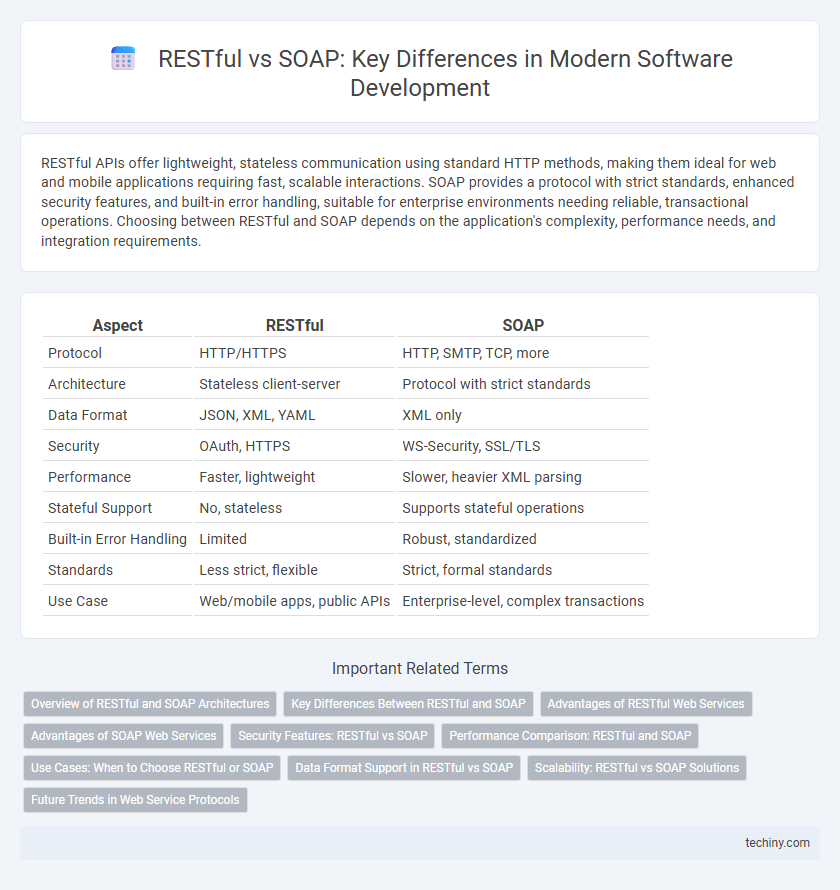Image resolution: width=840 pixels, height=890 pixels.
Task: Select 'Advantages of SOAP Web Services' tag
Action: pyautogui.click(x=124, y=736)
